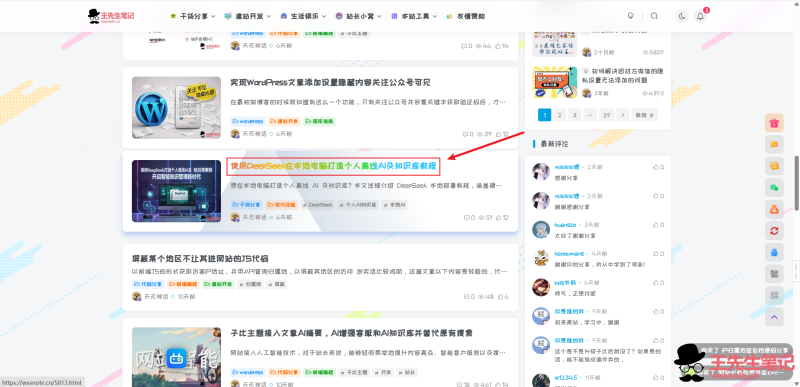Click the 最新评论 section heading

pyautogui.click(x=554, y=144)
